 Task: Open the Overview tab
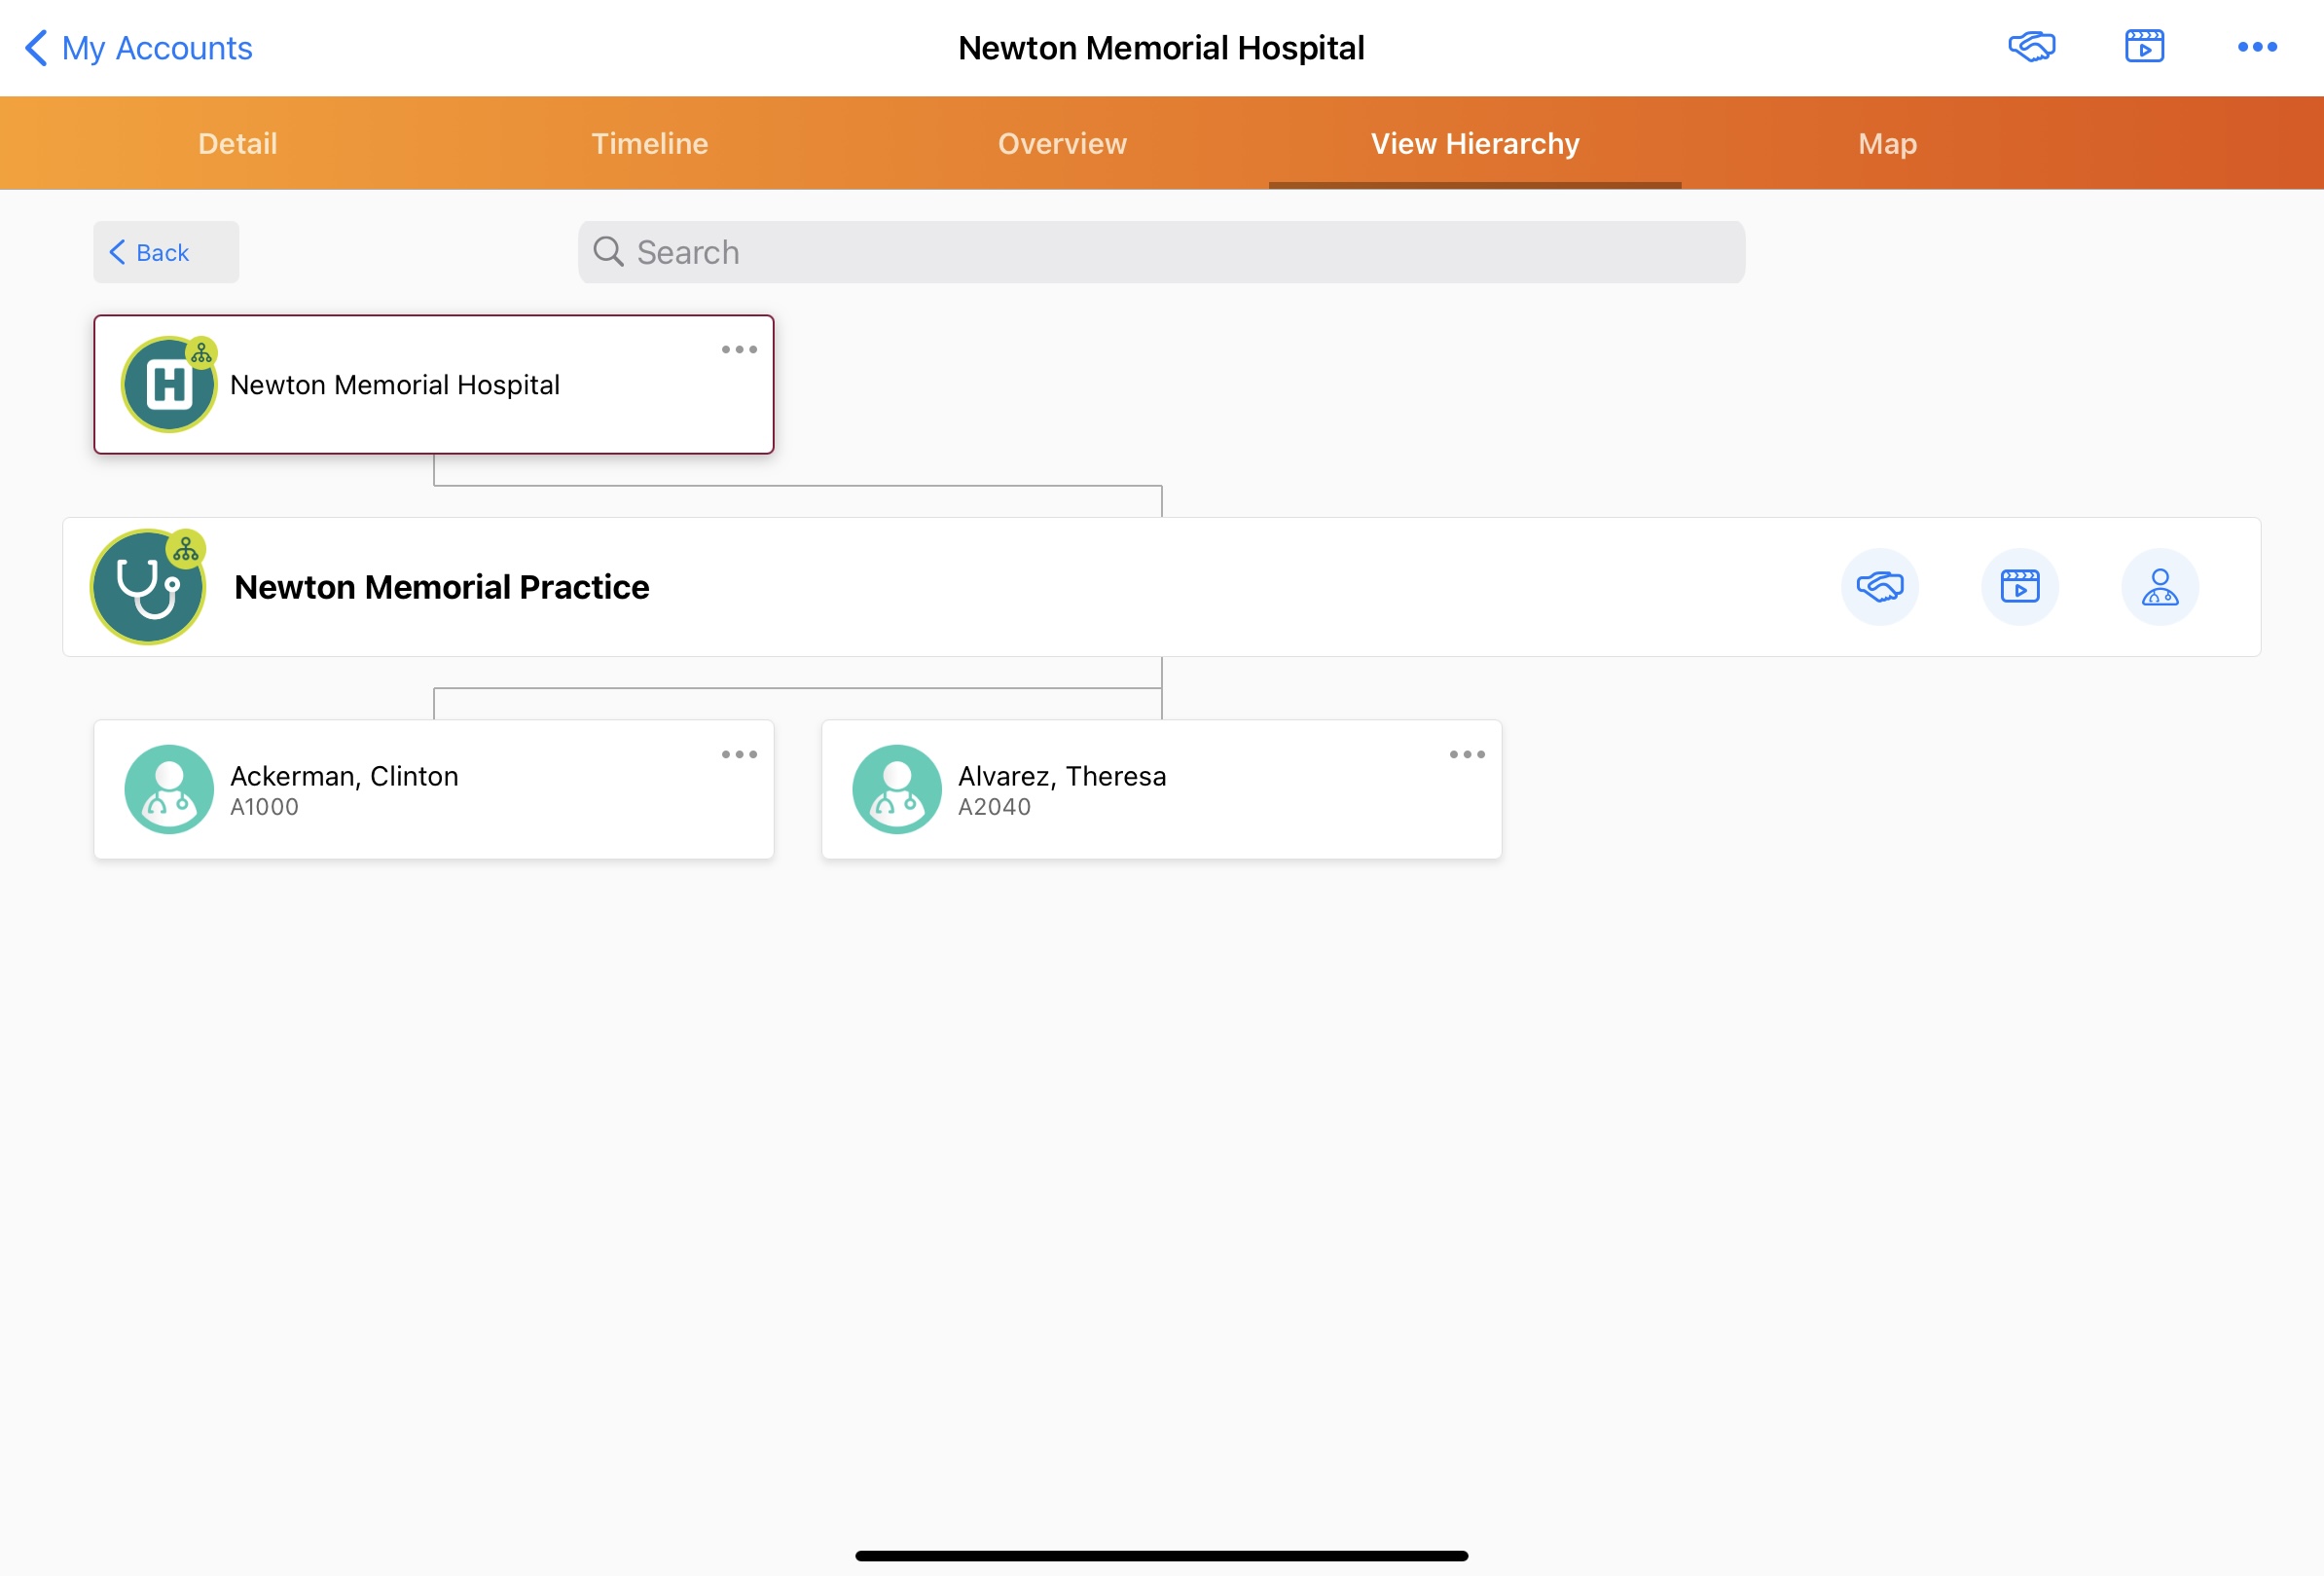pyautogui.click(x=1062, y=144)
